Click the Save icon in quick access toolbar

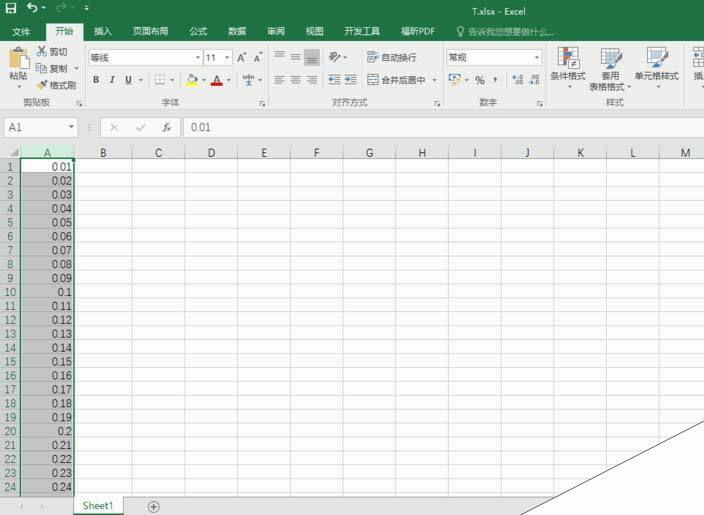pos(11,9)
